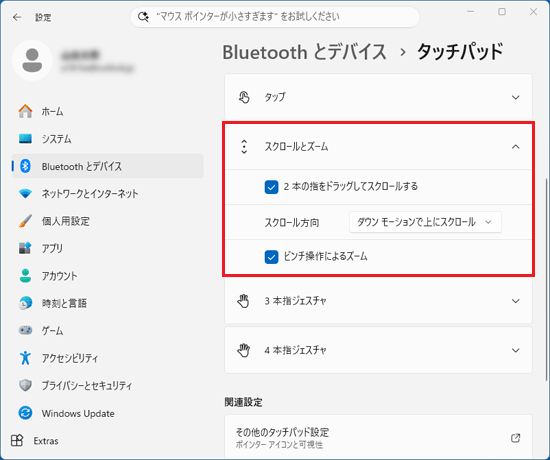Click the Extras icon
The image size is (550, 460).
17,440
